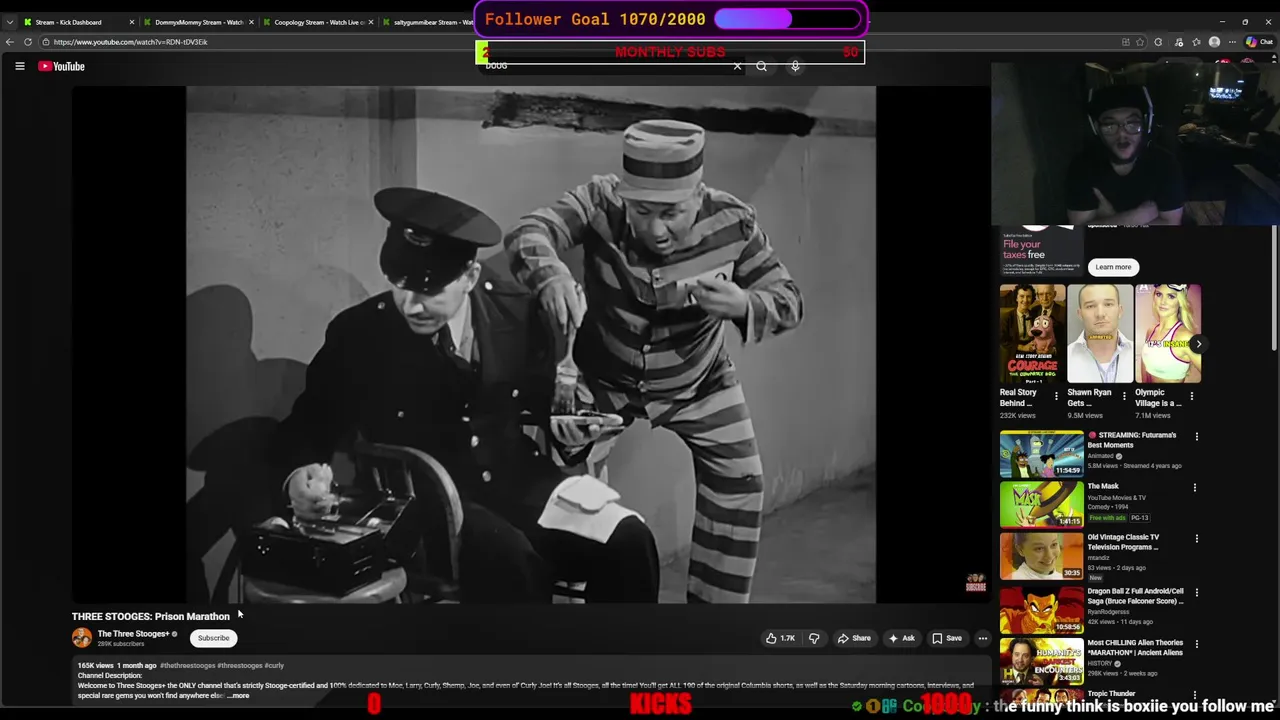This screenshot has height=720, width=1280.
Task: Open the tab list dropdown arrow
Action: pyautogui.click(x=10, y=22)
